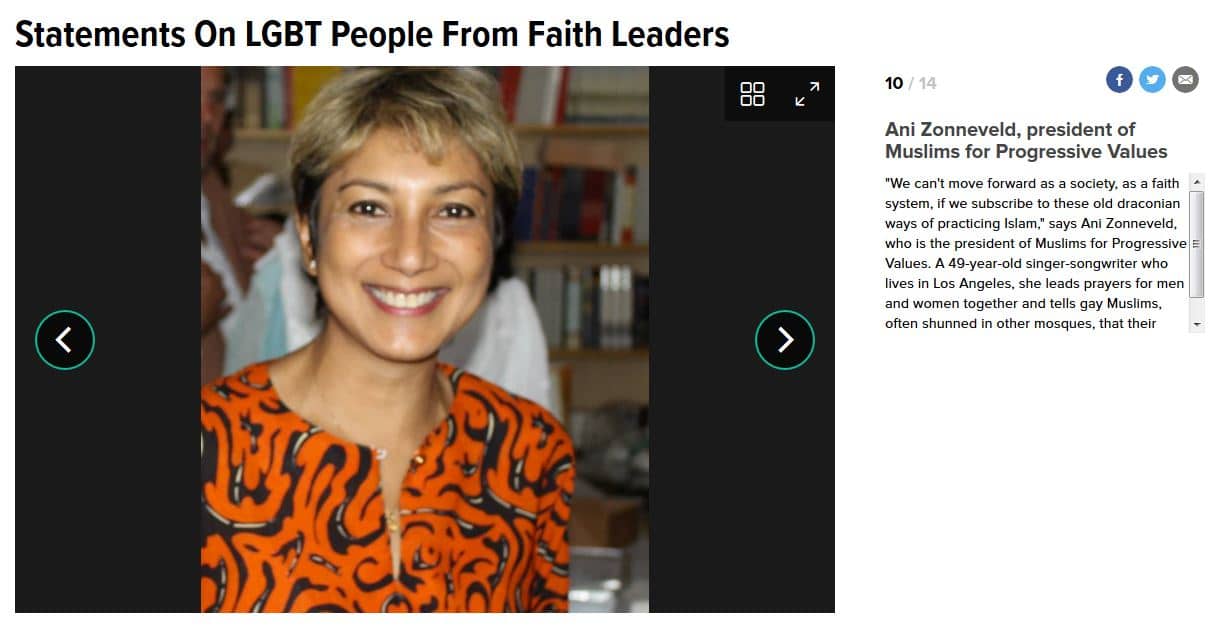The image size is (1222, 632).
Task: Expand the photo to fullscreen
Action: 807,94
